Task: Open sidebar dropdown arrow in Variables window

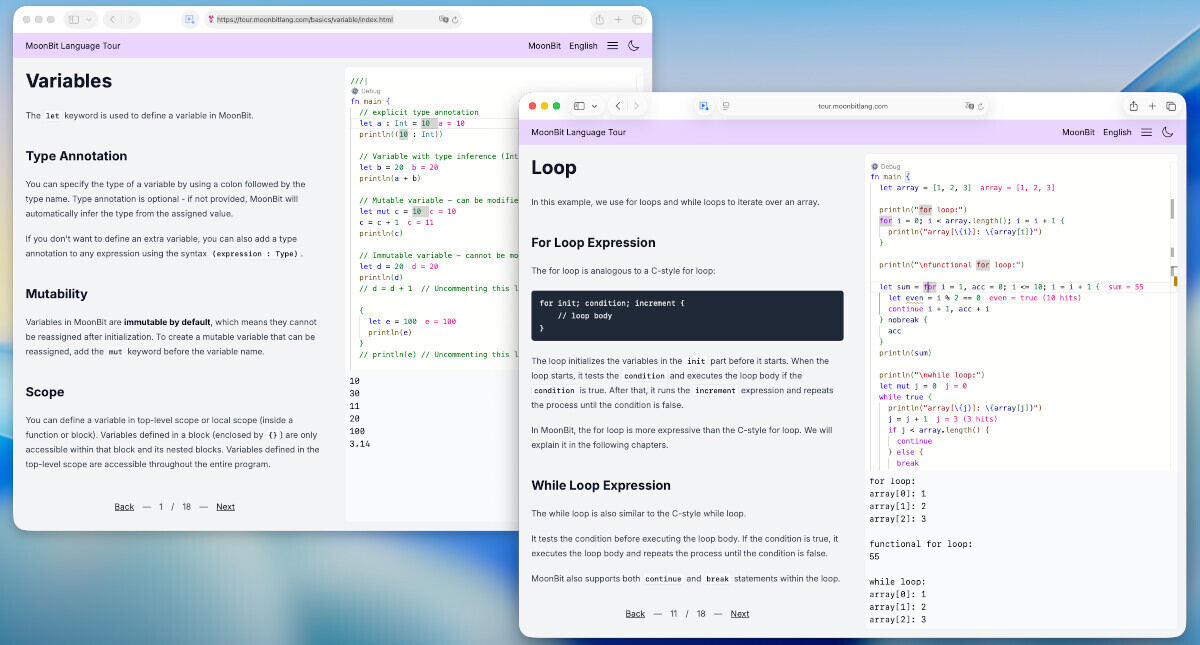Action: pyautogui.click(x=89, y=19)
